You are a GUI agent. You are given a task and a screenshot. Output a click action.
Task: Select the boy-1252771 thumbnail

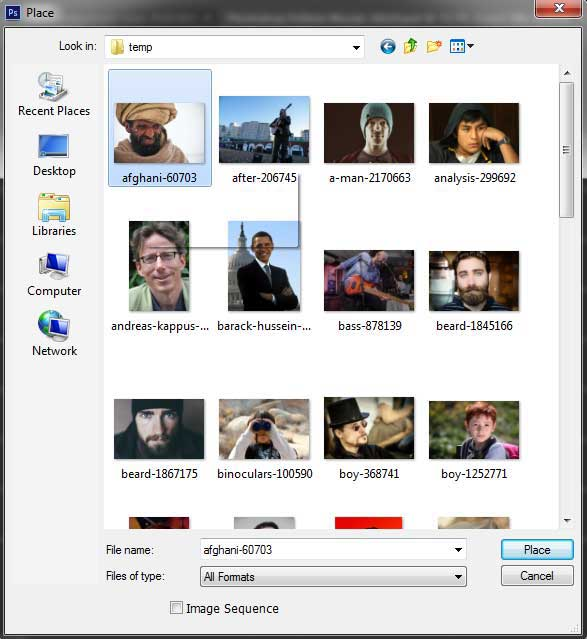[474, 430]
